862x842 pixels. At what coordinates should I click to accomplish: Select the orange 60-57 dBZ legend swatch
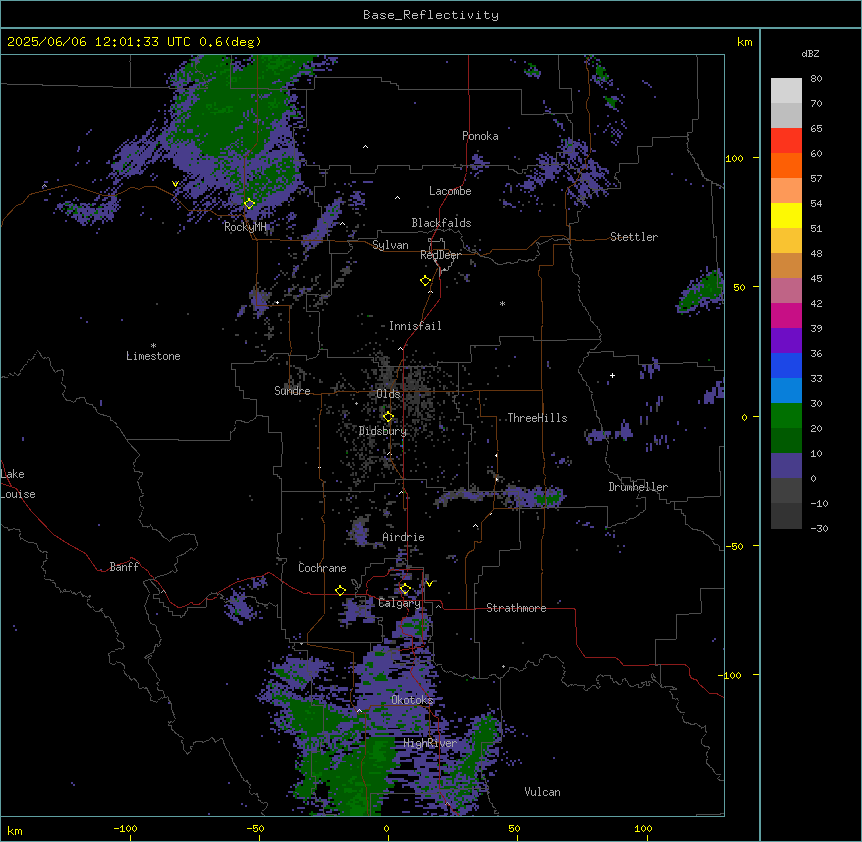click(786, 165)
